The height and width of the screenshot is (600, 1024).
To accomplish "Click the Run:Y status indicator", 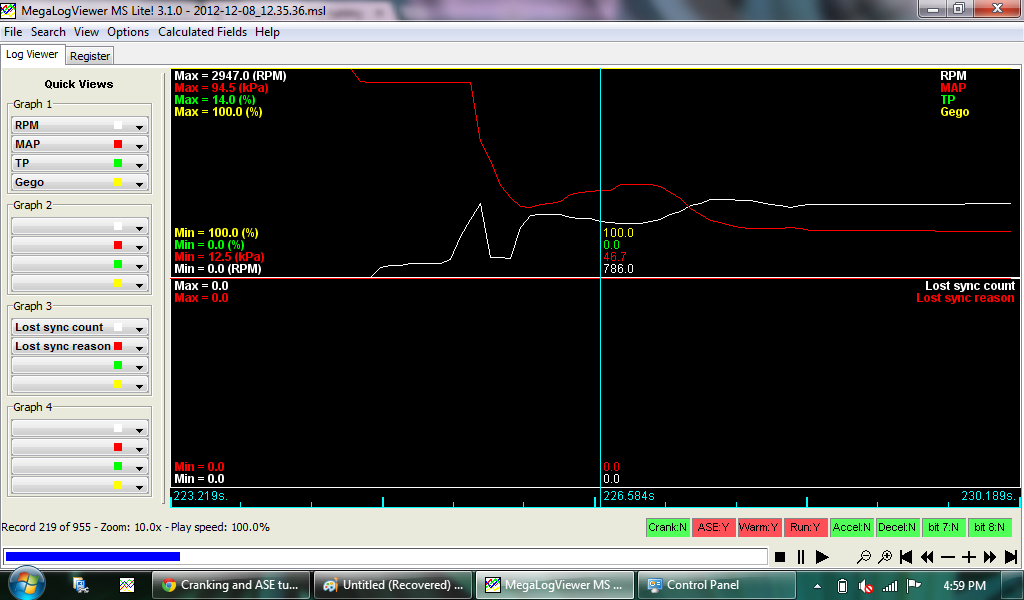I will [x=805, y=528].
